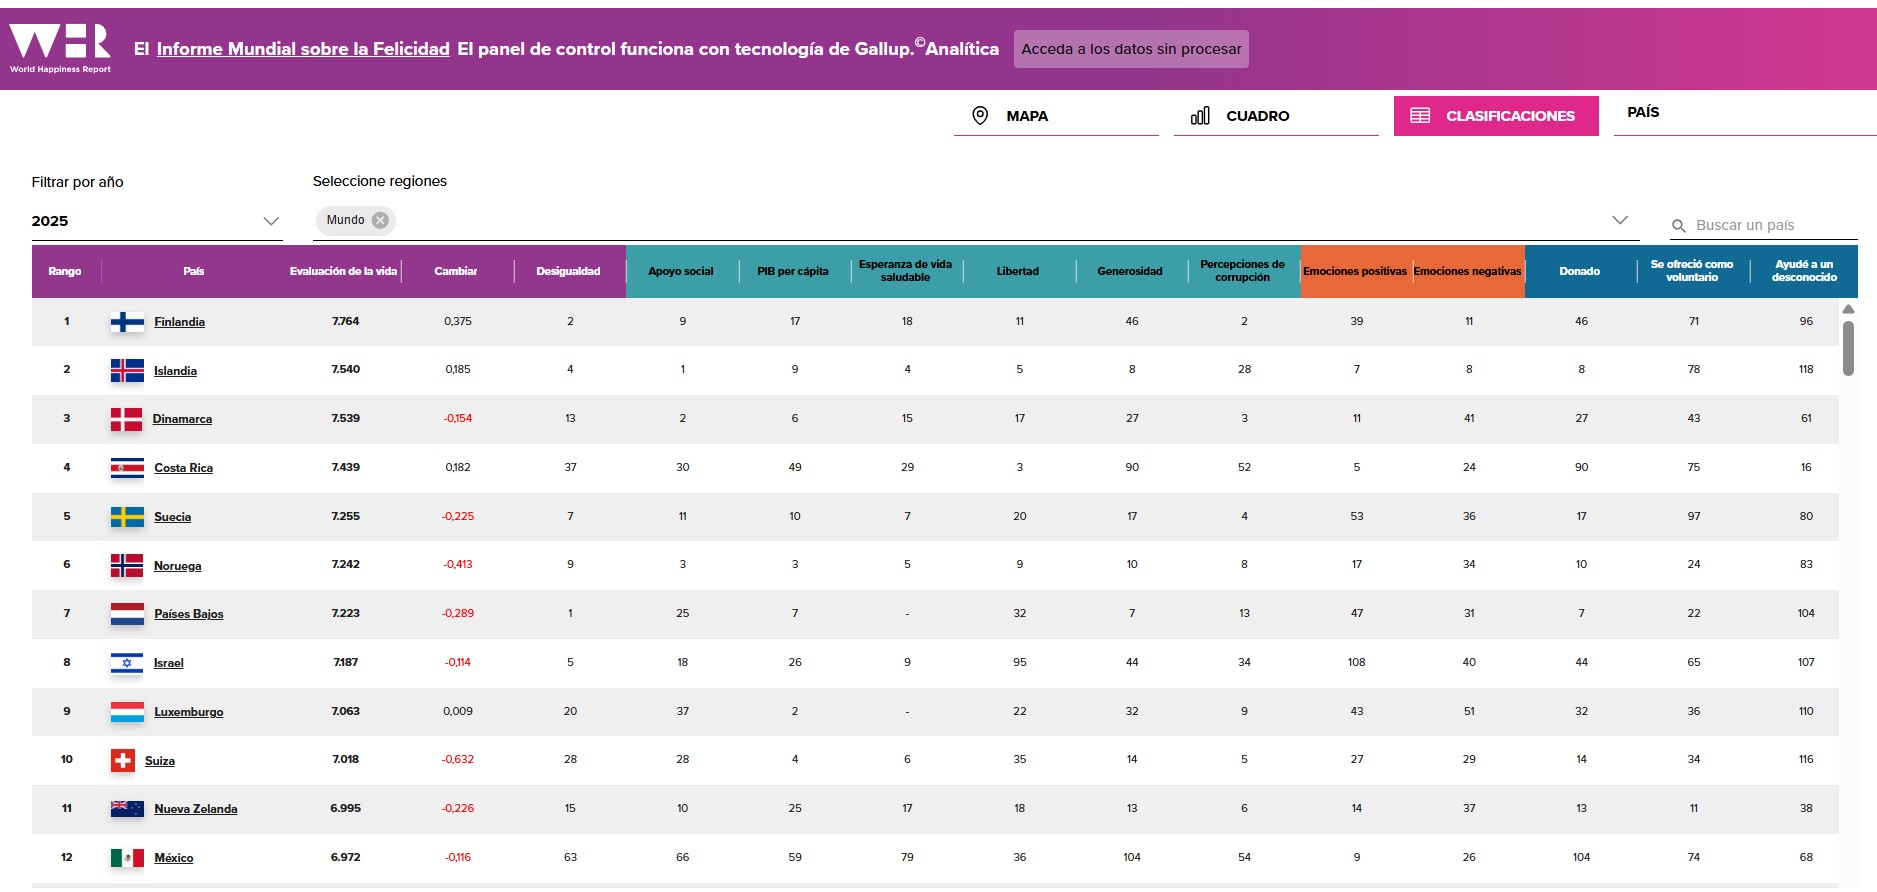Sort by the Libertad column header
The height and width of the screenshot is (892, 1877).
coord(1018,272)
